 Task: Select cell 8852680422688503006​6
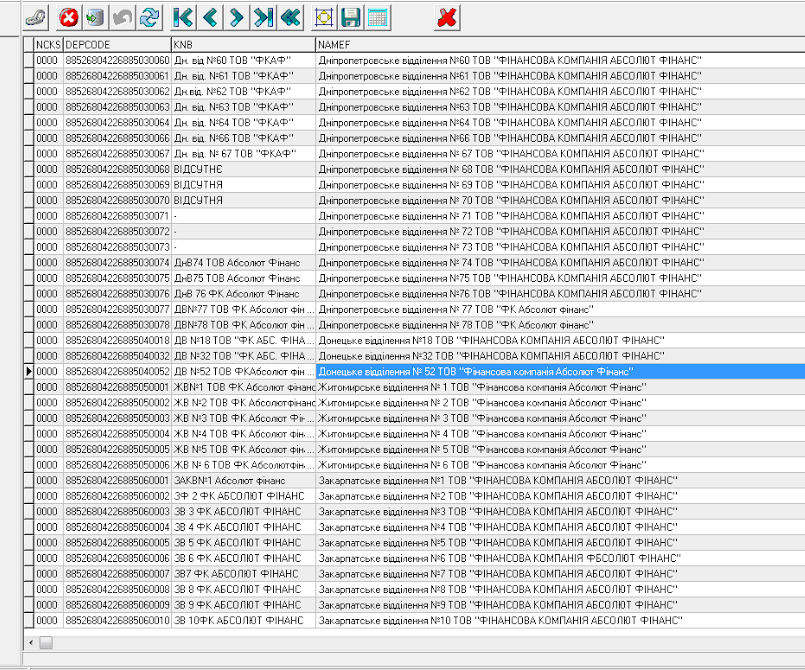coord(118,138)
